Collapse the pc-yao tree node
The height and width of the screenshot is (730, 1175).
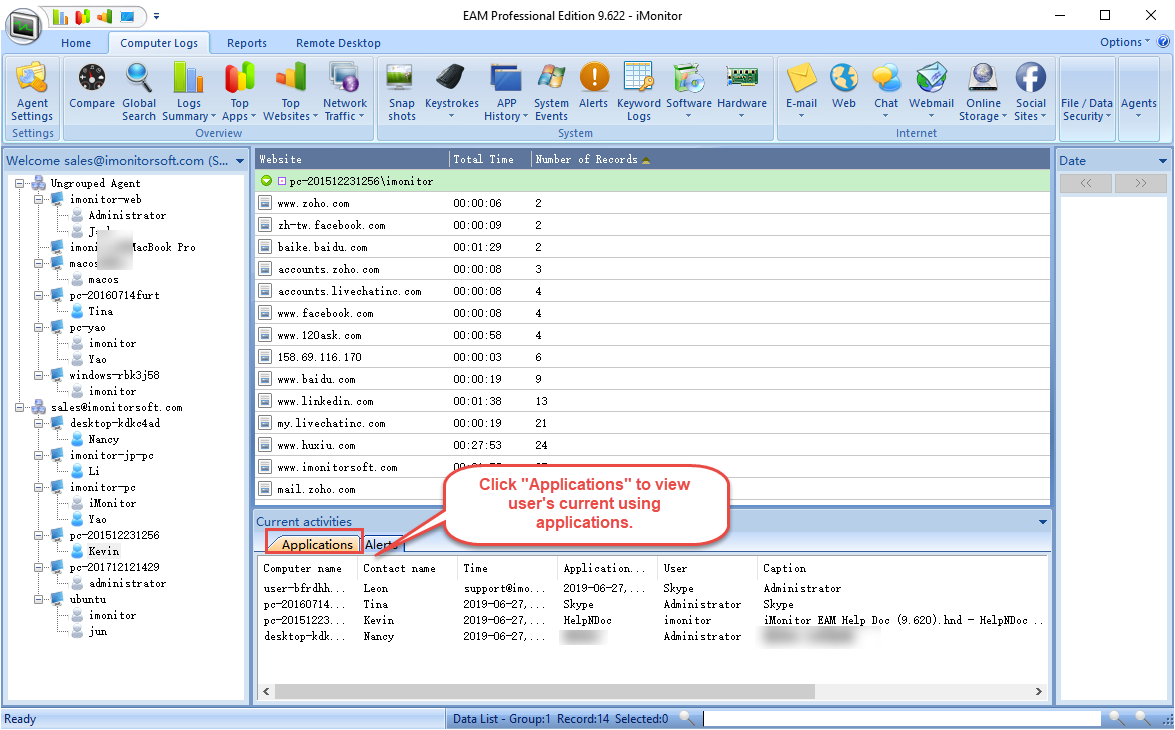pyautogui.click(x=38, y=327)
